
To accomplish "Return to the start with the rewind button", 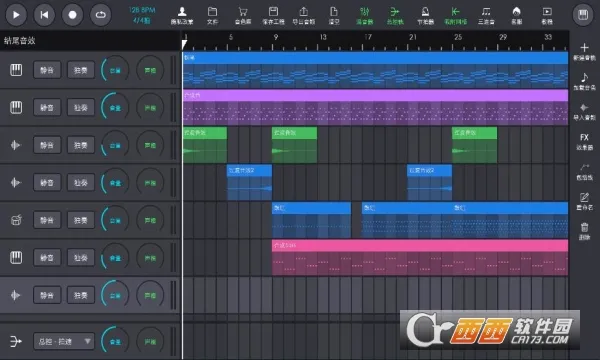I will pos(44,15).
